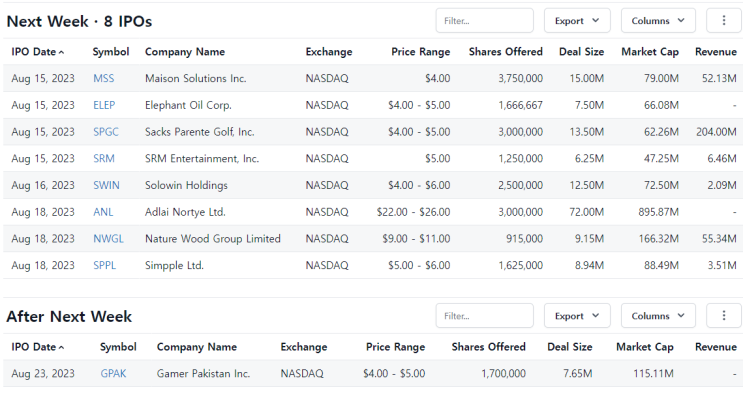Open the ELEP ticker link
743x402 pixels.
pos(104,105)
